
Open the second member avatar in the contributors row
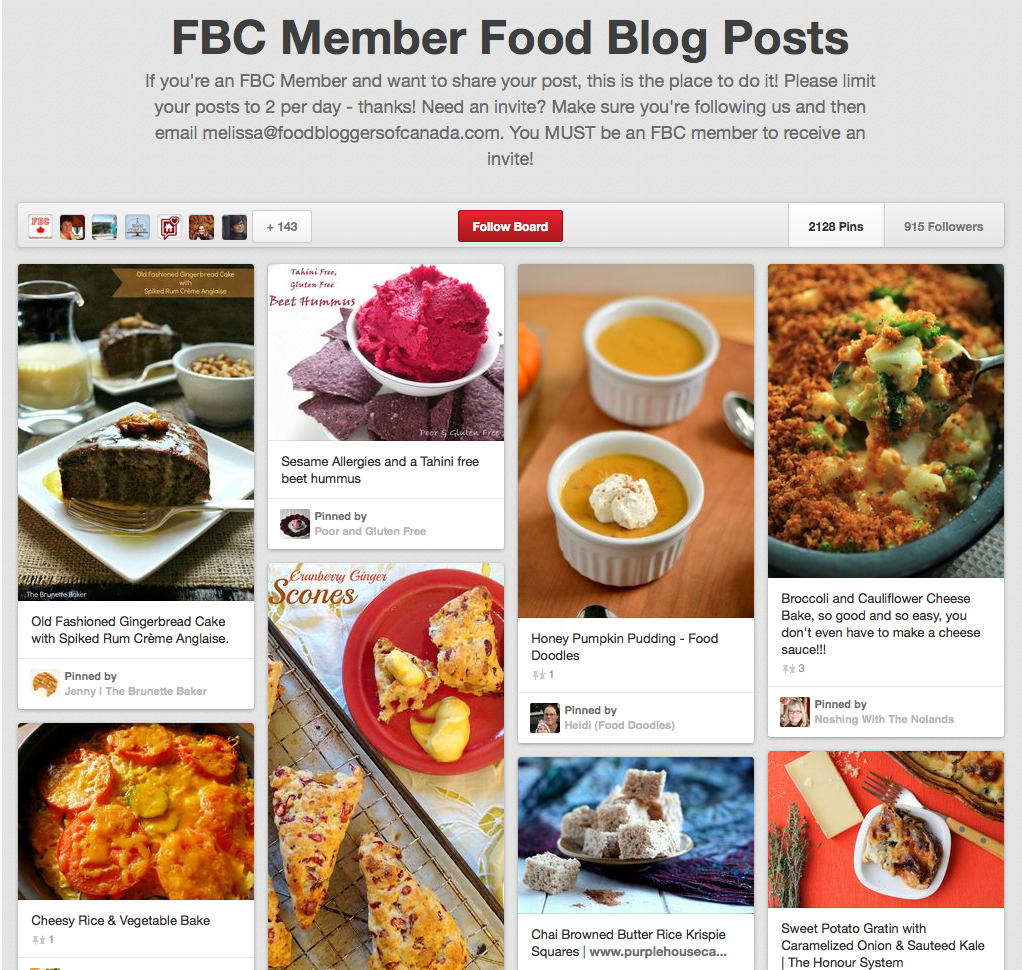coord(72,227)
